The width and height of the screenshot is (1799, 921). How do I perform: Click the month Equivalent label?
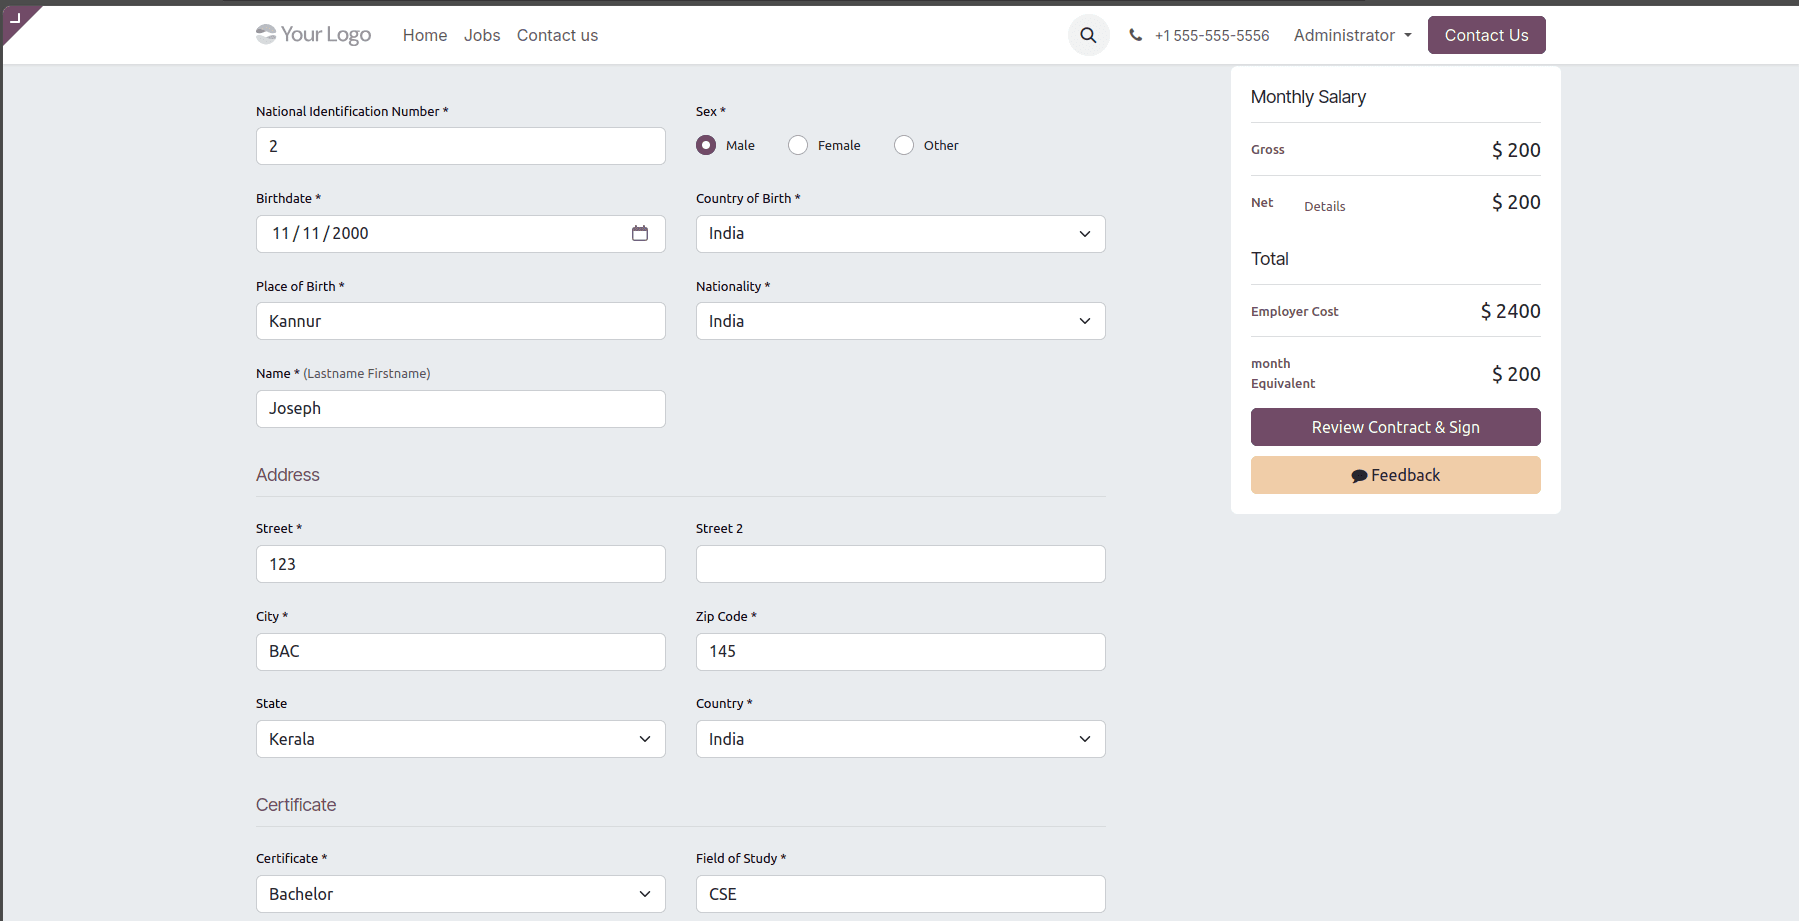click(x=1283, y=373)
